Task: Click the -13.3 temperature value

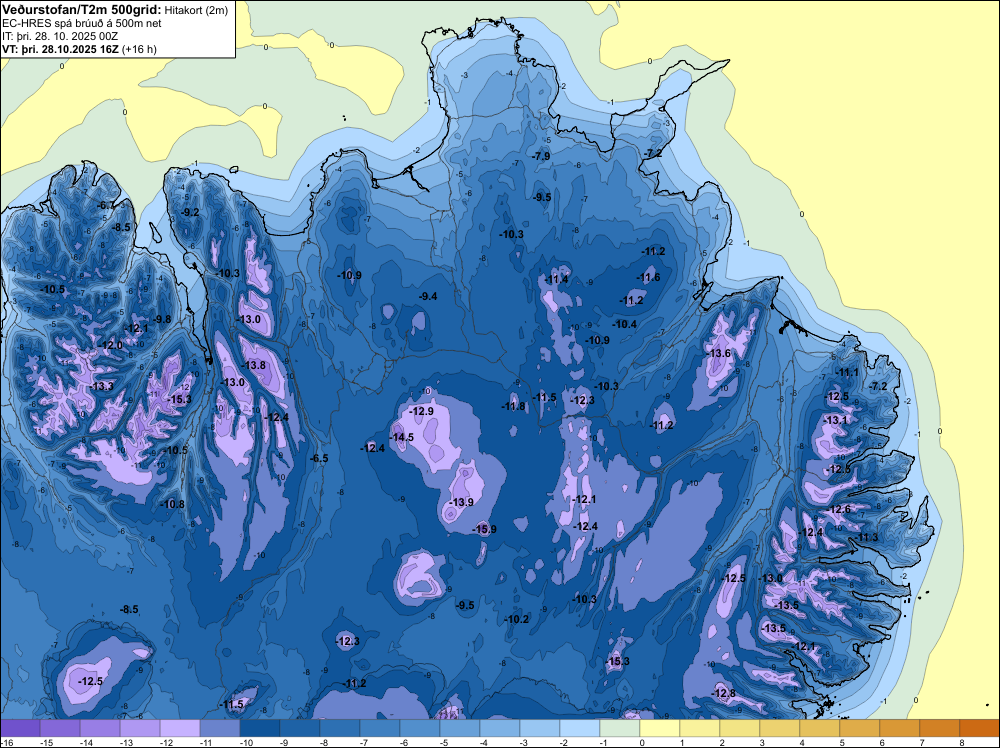Action: click(x=102, y=386)
